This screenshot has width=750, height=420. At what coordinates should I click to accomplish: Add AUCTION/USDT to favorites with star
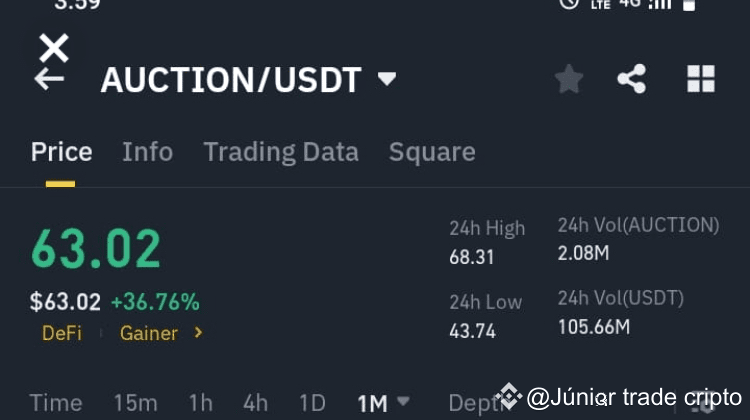tap(569, 79)
